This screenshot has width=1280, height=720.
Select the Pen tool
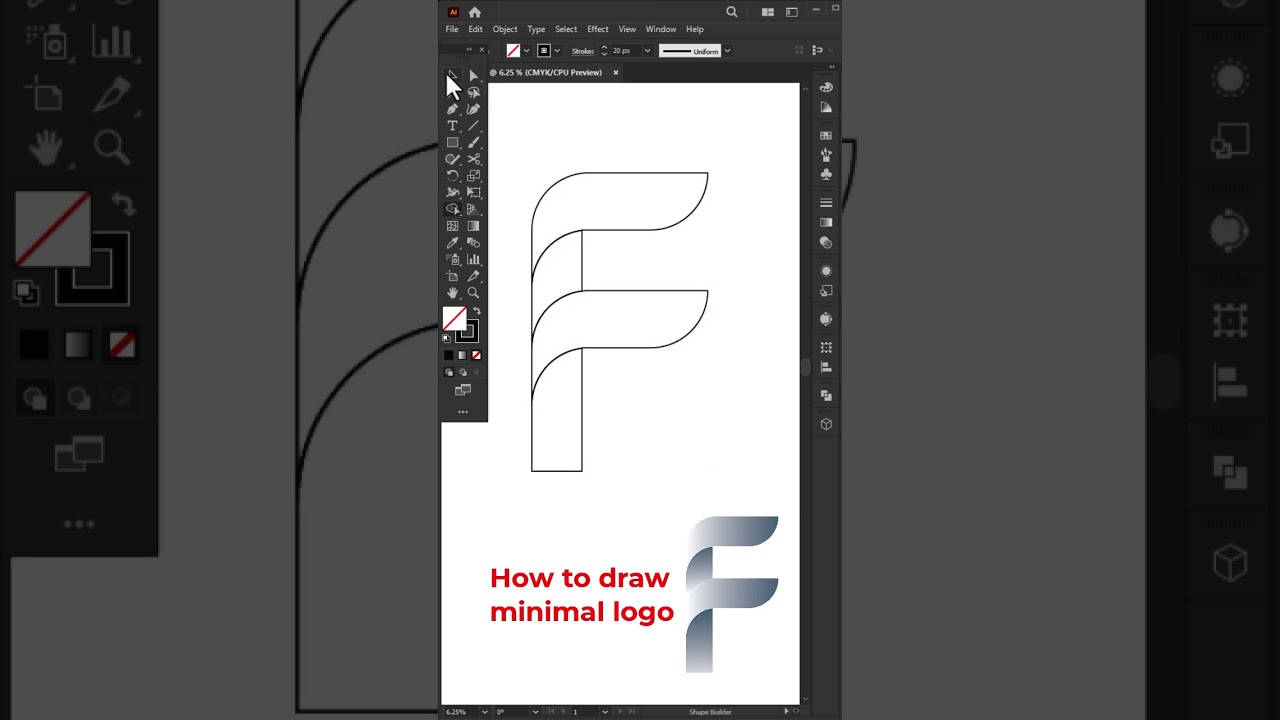(x=452, y=109)
